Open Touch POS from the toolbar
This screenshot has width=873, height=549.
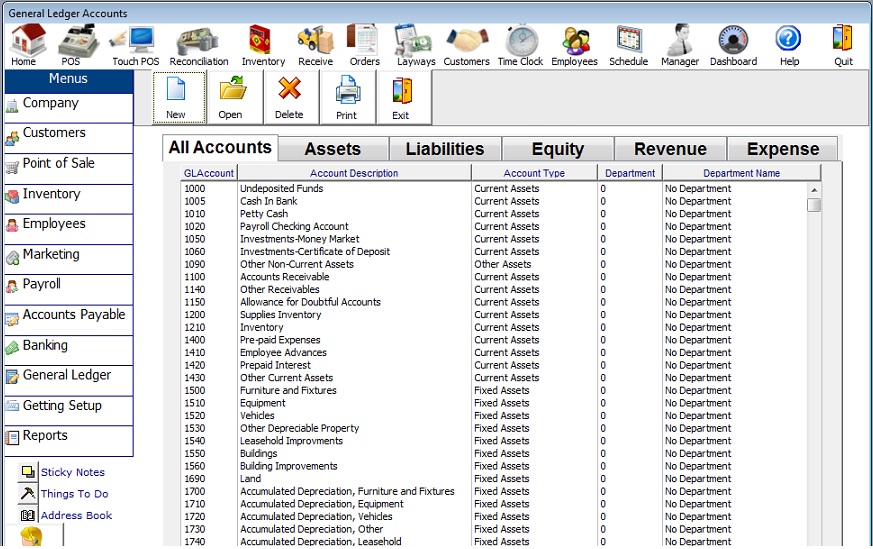click(x=135, y=45)
